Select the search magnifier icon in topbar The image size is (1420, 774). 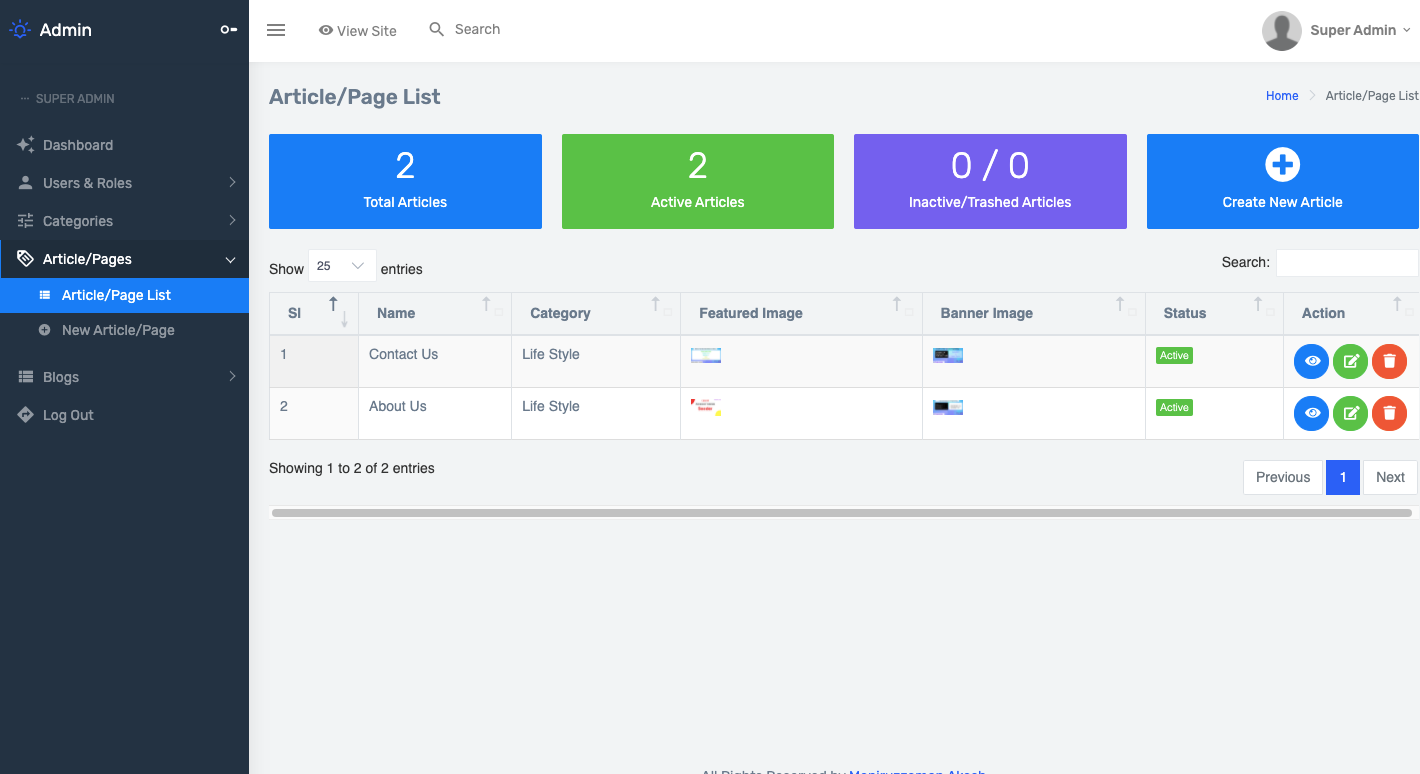(x=436, y=29)
